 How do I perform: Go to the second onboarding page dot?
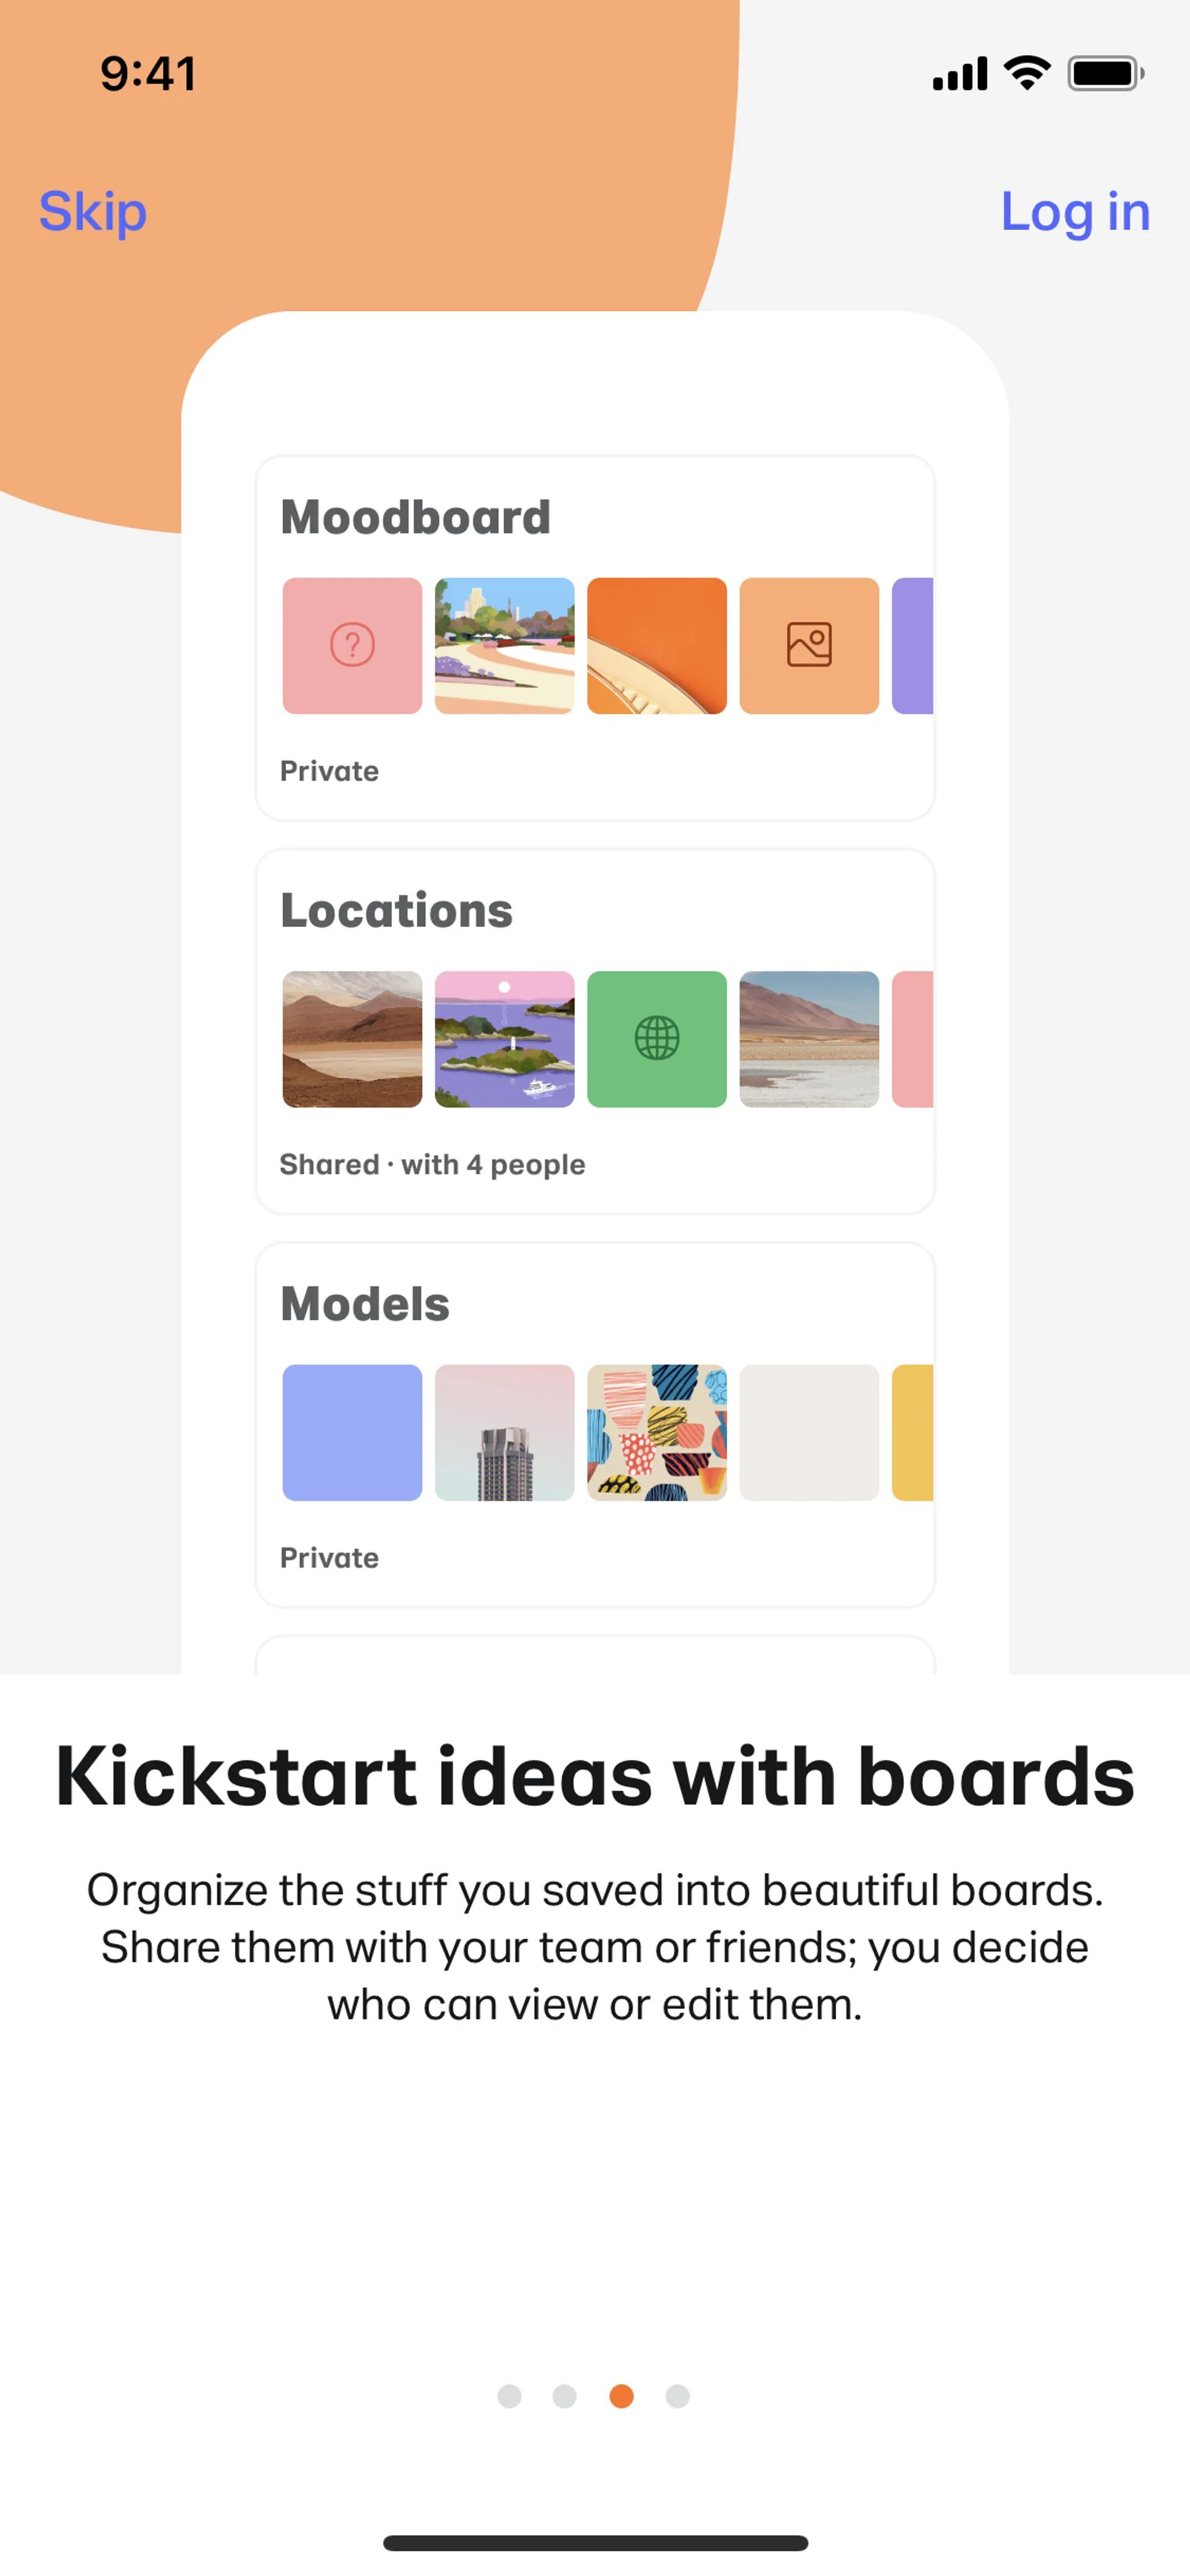point(565,2396)
